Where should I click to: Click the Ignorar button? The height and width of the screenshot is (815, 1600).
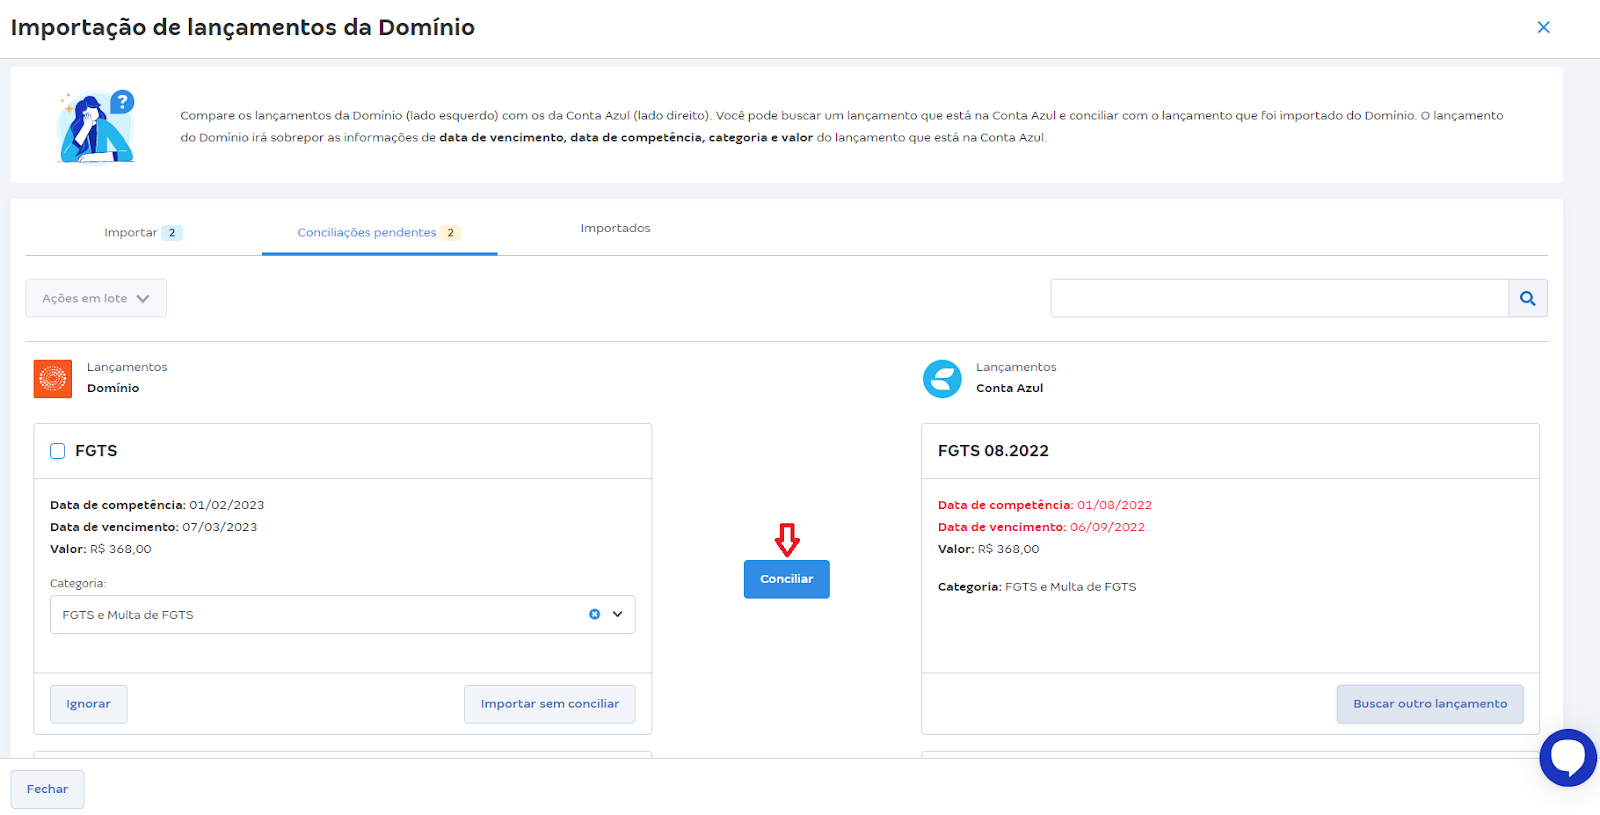pyautogui.click(x=89, y=704)
